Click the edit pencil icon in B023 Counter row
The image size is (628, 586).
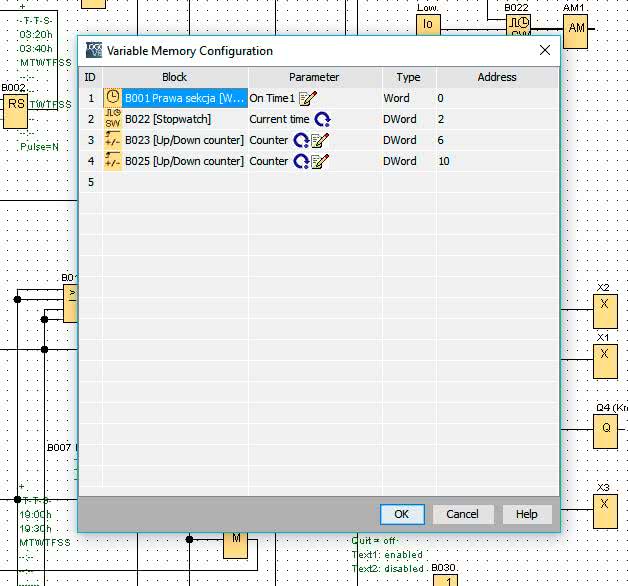(x=320, y=140)
